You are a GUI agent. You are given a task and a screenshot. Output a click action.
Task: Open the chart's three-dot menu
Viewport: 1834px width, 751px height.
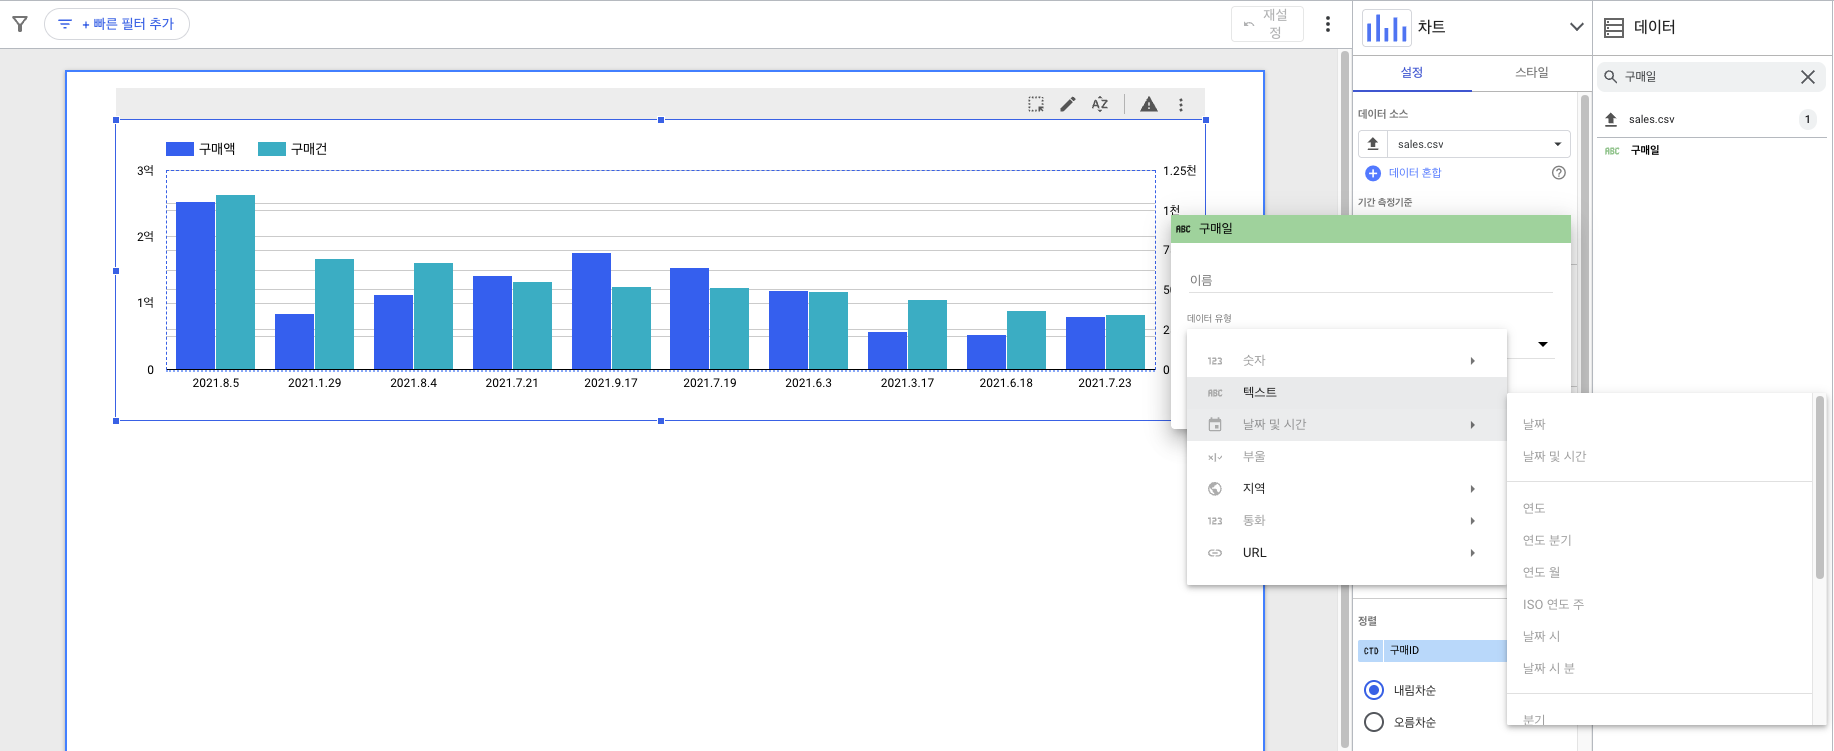click(1181, 104)
